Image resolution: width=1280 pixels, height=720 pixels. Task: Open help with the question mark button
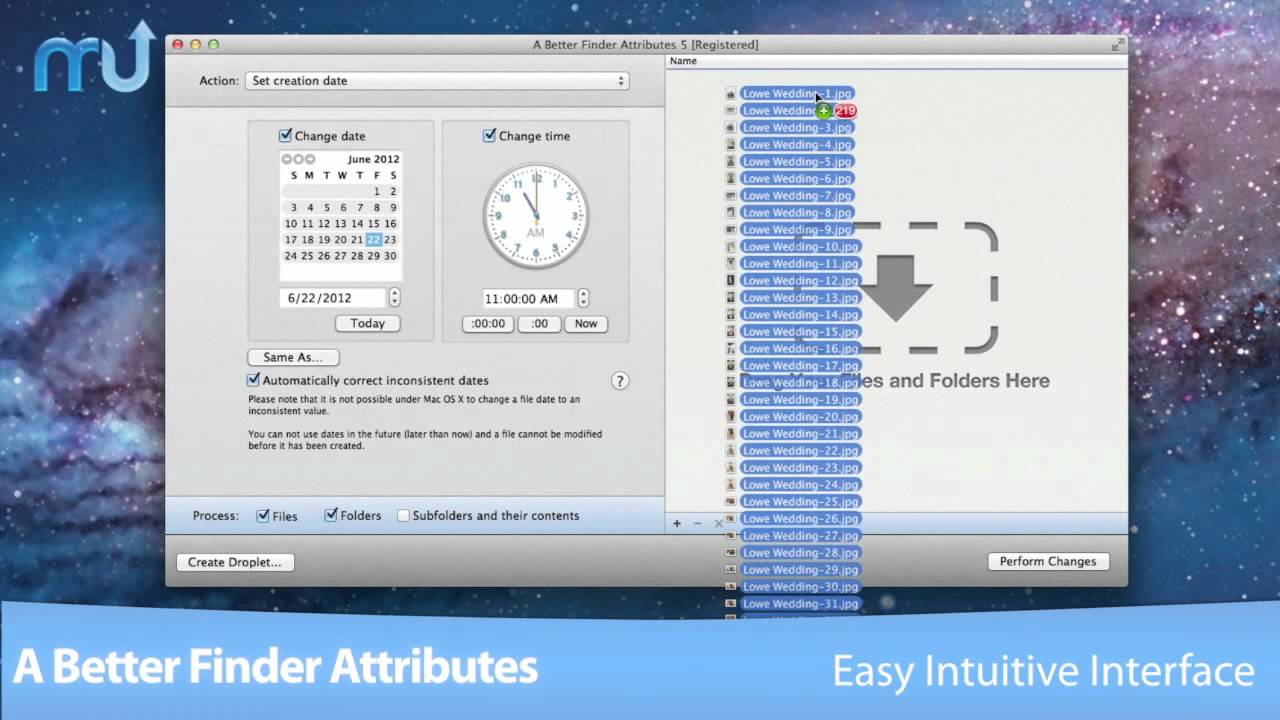point(620,381)
